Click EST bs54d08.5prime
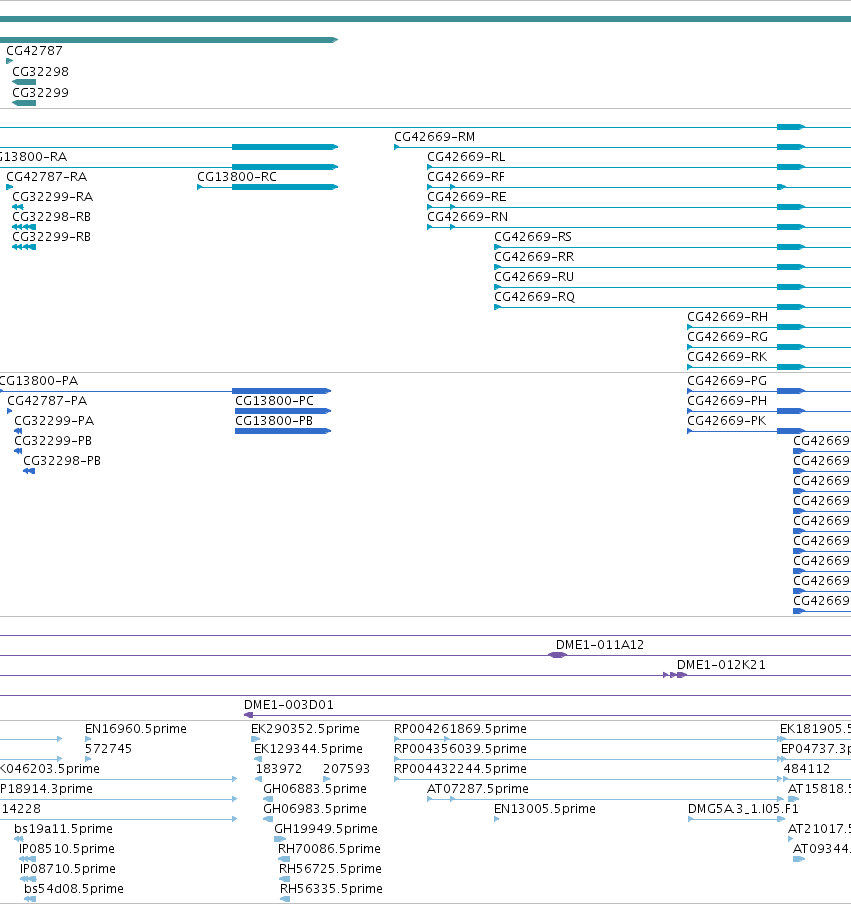Image resolution: width=851 pixels, height=904 pixels. tap(74, 888)
